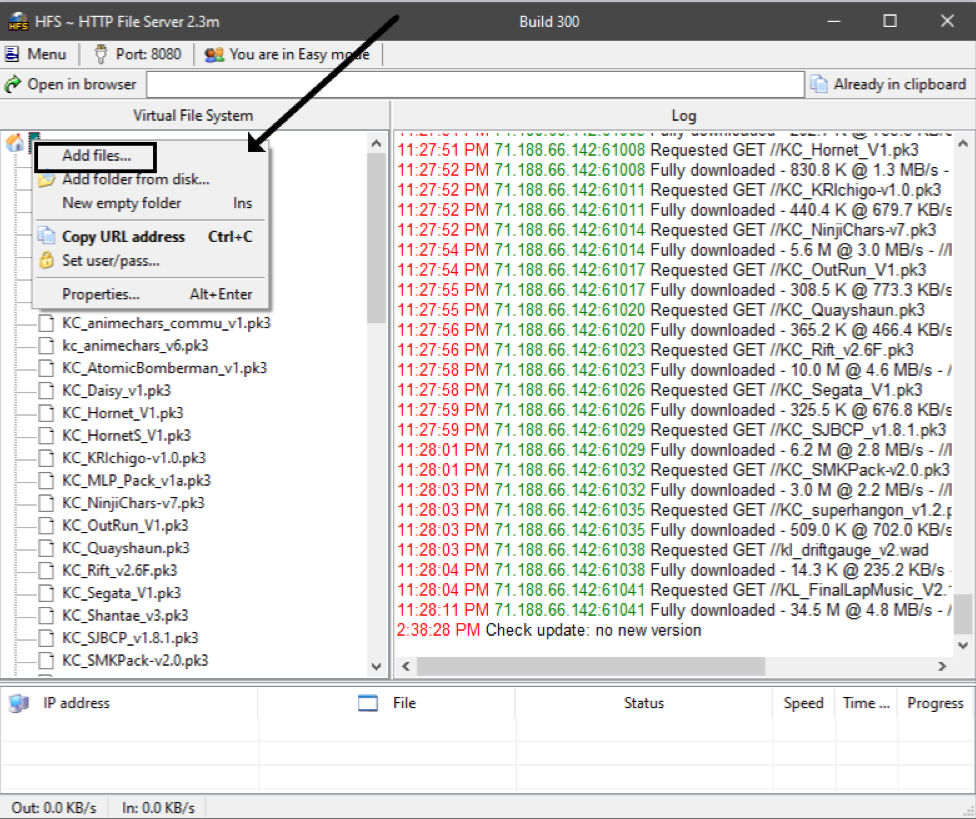
Task: Click the Time column header
Action: 866,703
